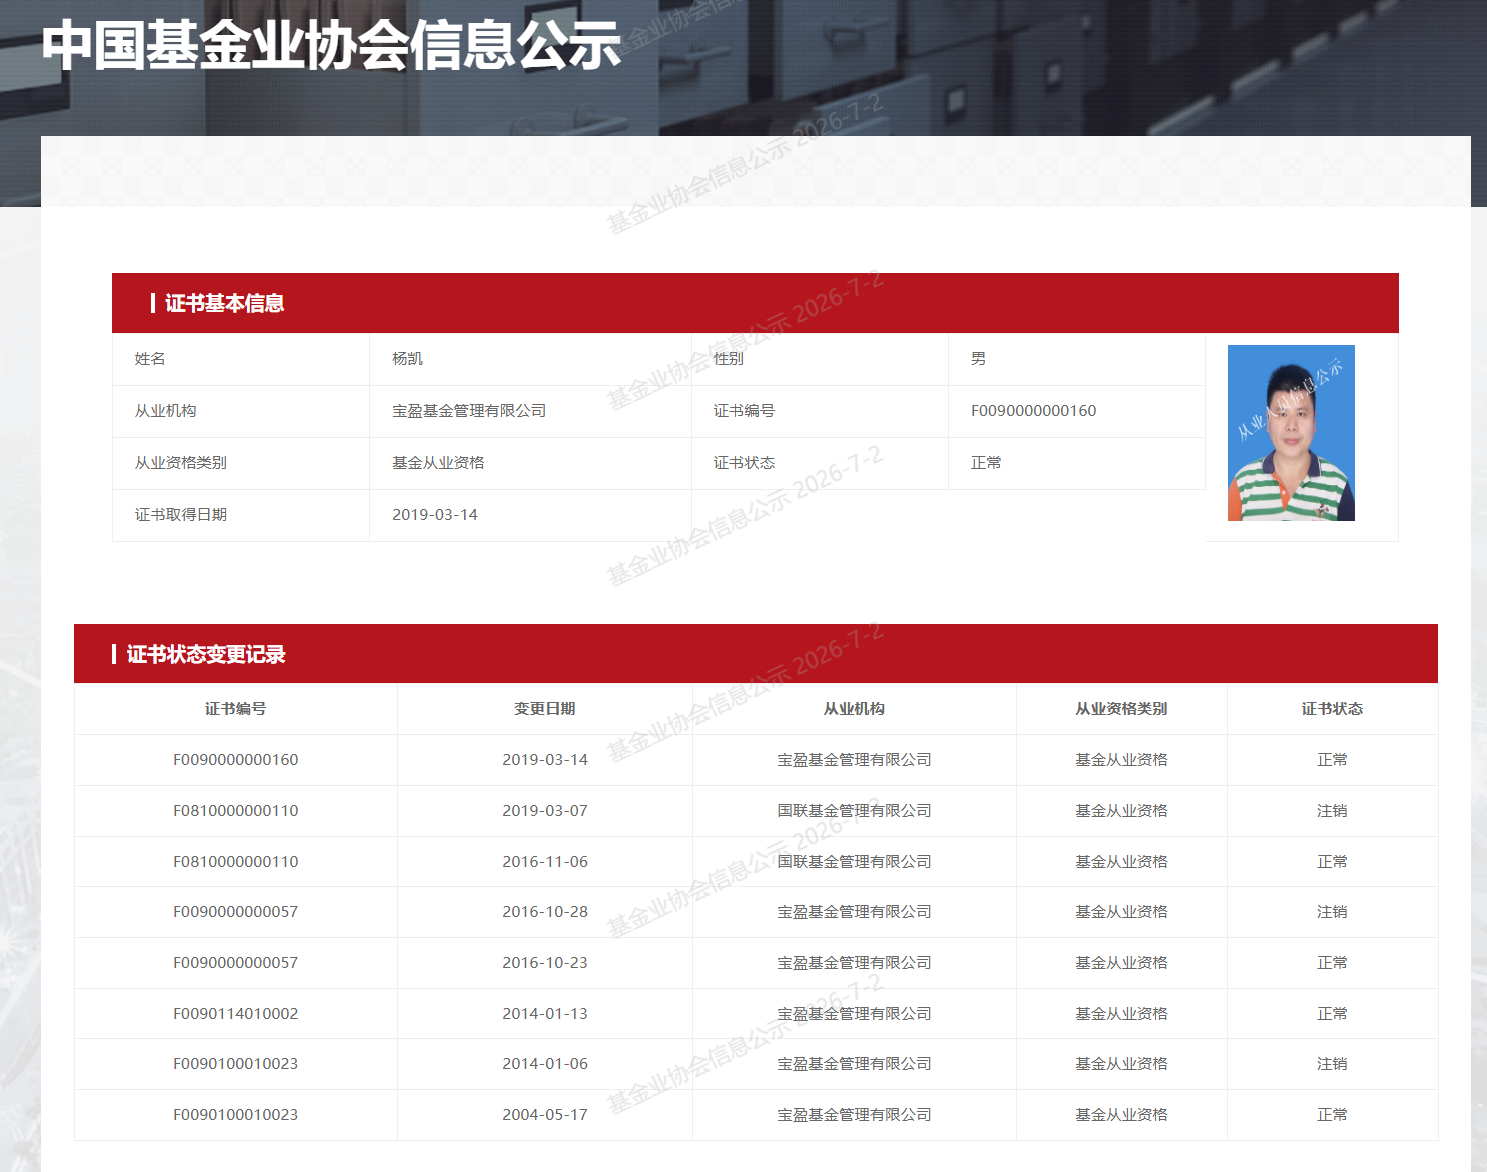This screenshot has width=1487, height=1172.
Task: Click the 变更日期 column header
Action: [x=545, y=709]
